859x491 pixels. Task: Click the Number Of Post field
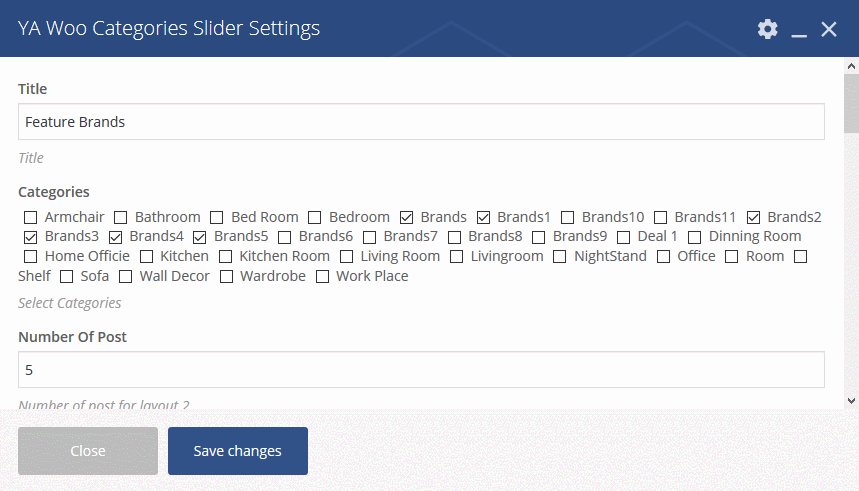pyautogui.click(x=421, y=370)
